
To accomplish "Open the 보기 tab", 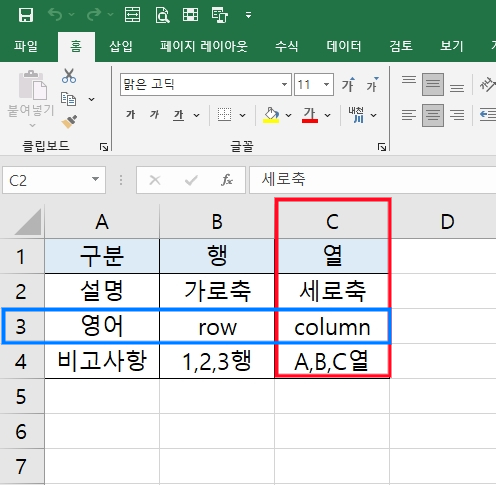I will point(452,46).
